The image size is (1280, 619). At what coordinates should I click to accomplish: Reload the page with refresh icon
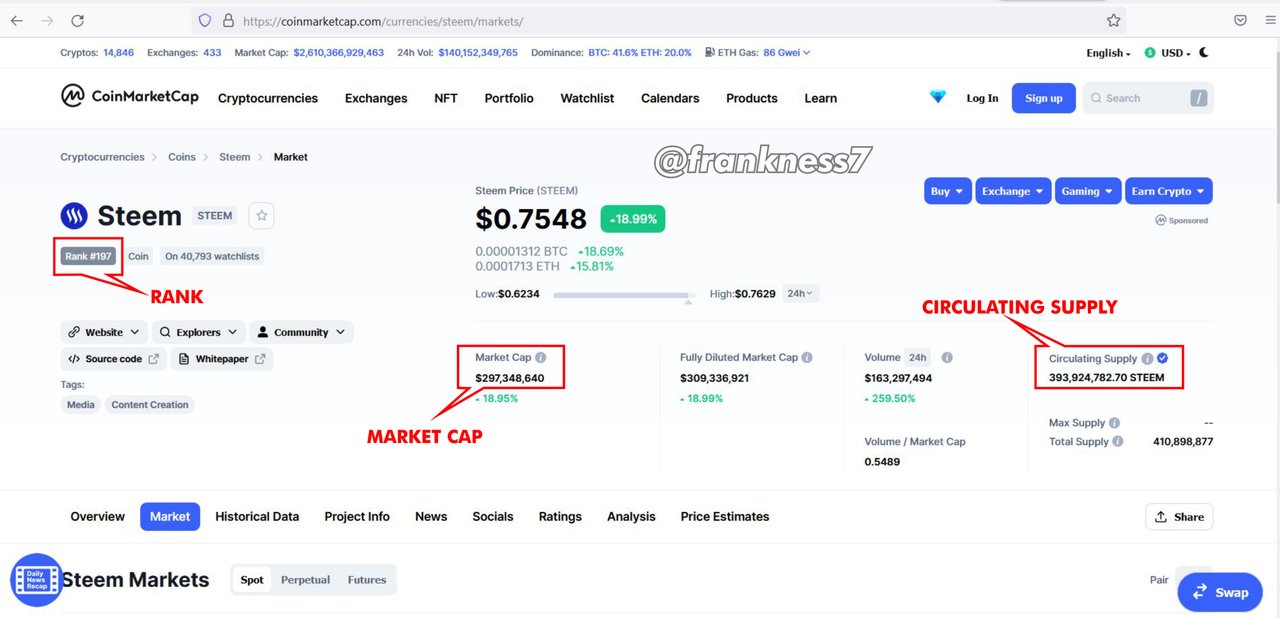point(78,20)
